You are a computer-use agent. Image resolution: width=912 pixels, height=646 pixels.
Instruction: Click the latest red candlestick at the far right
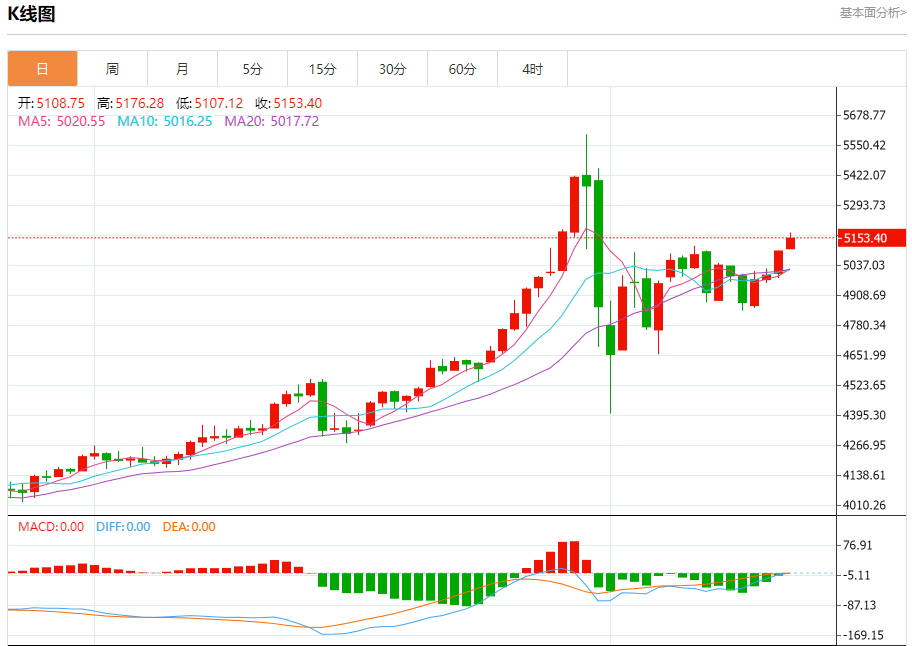790,243
